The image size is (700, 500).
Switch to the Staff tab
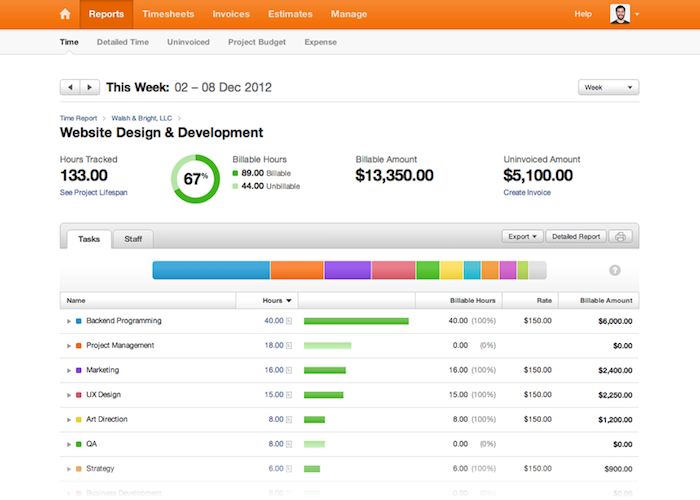(x=132, y=239)
